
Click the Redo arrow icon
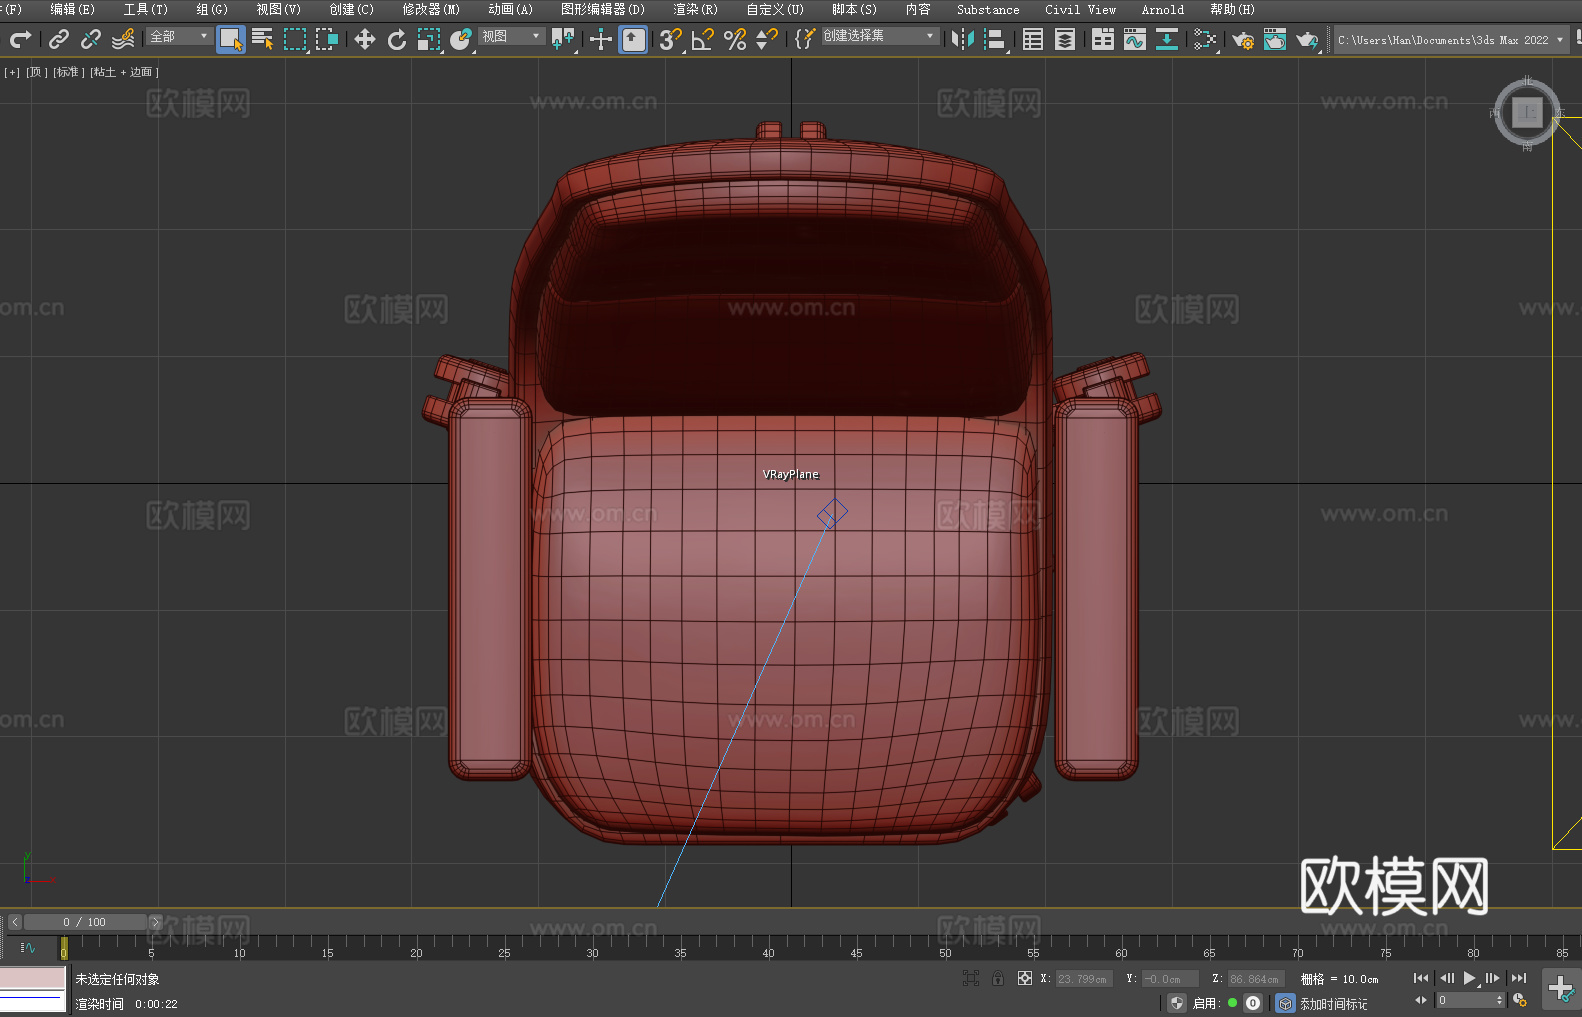coord(20,39)
